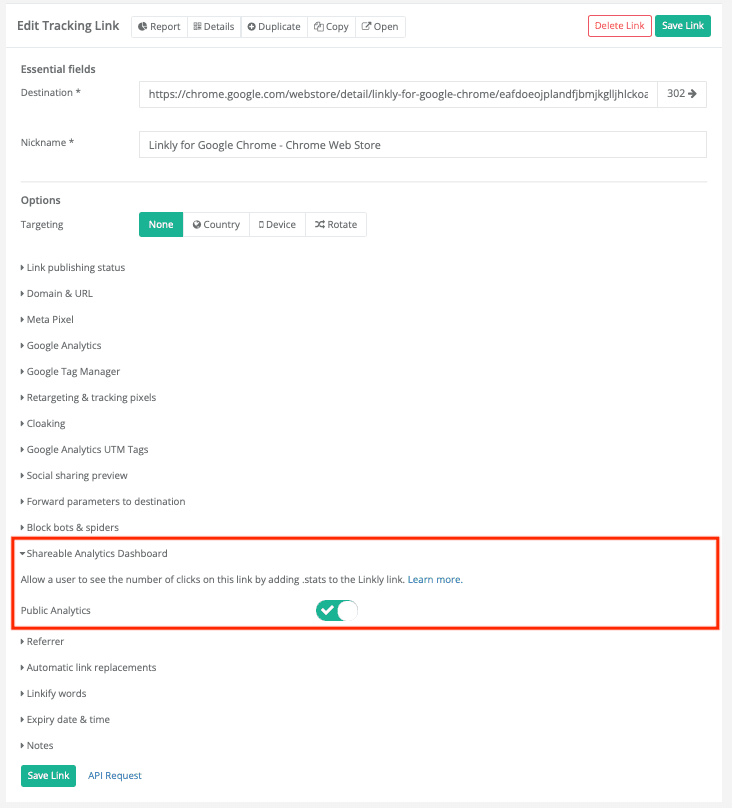Open the tracking link using the Open icon
732x808 pixels.
(x=380, y=26)
